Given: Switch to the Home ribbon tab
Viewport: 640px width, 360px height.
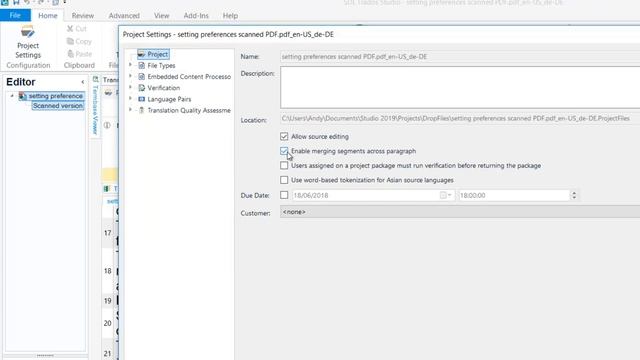Looking at the screenshot, I should (48, 16).
